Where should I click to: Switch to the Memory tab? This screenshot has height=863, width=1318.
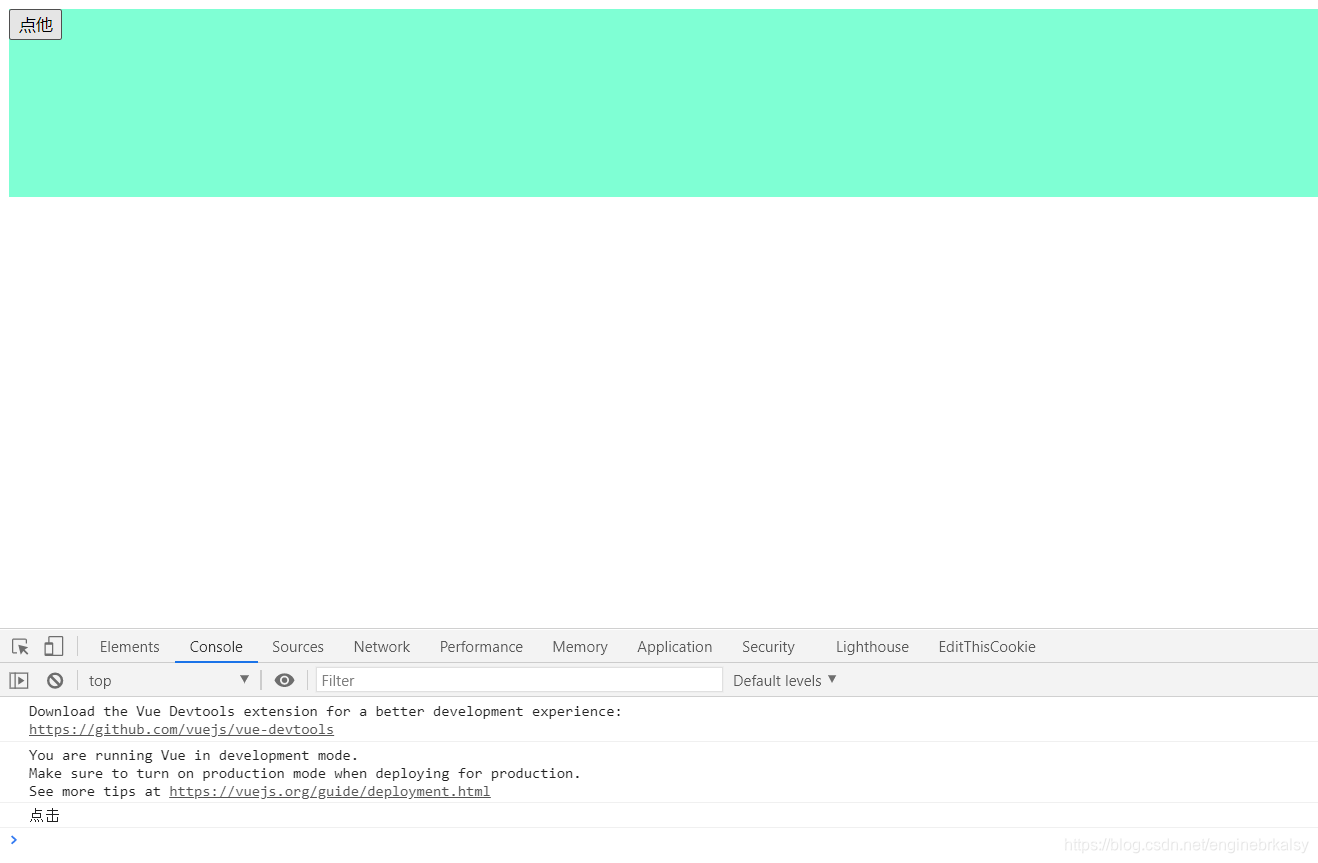point(580,647)
